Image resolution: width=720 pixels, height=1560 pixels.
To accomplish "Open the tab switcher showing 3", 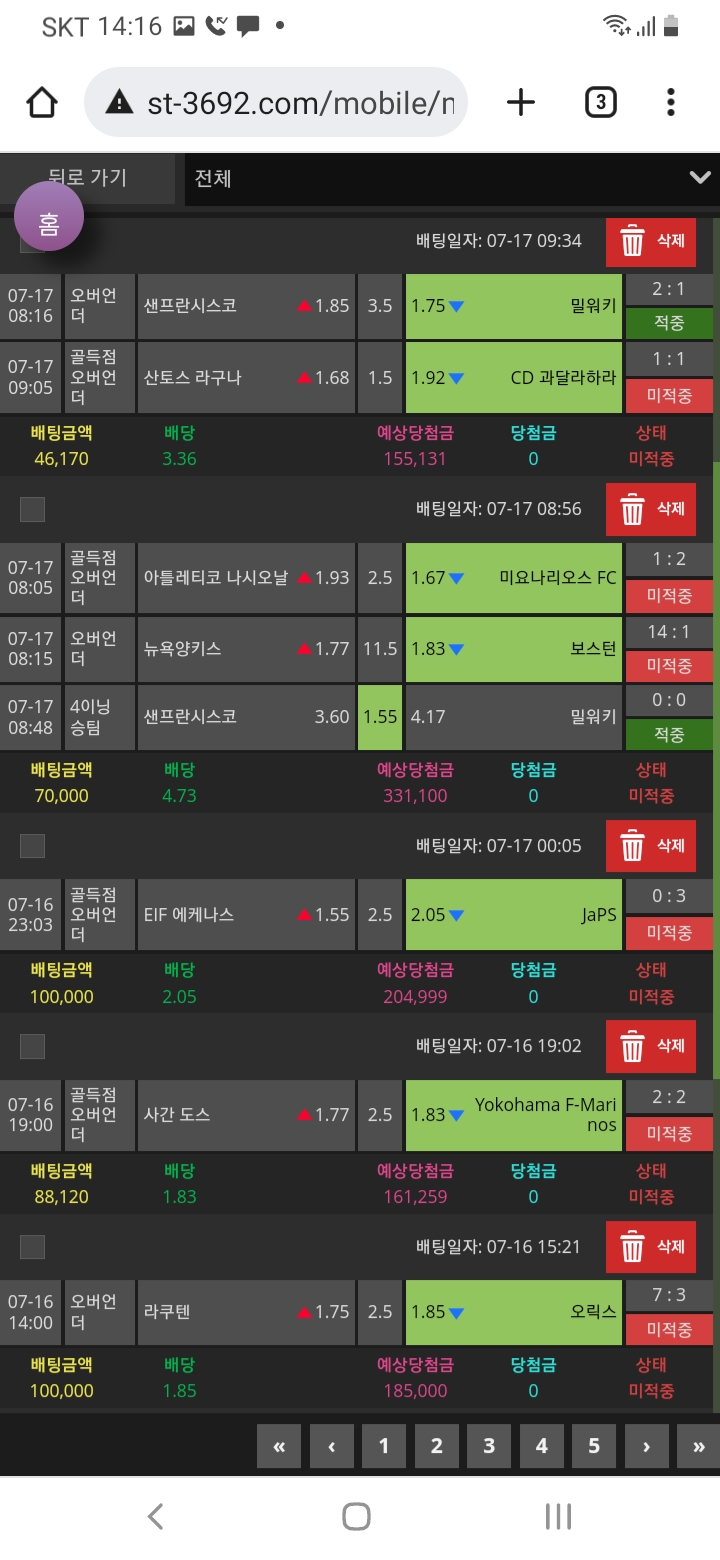I will point(600,102).
